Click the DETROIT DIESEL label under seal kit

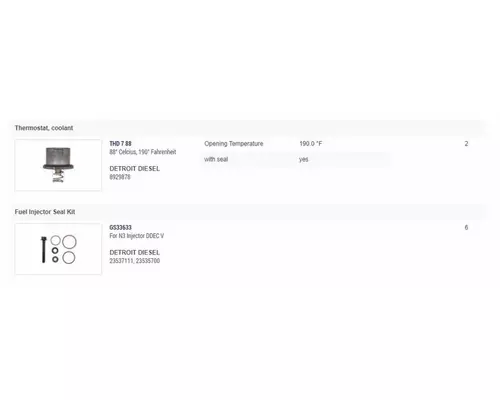pyautogui.click(x=135, y=253)
